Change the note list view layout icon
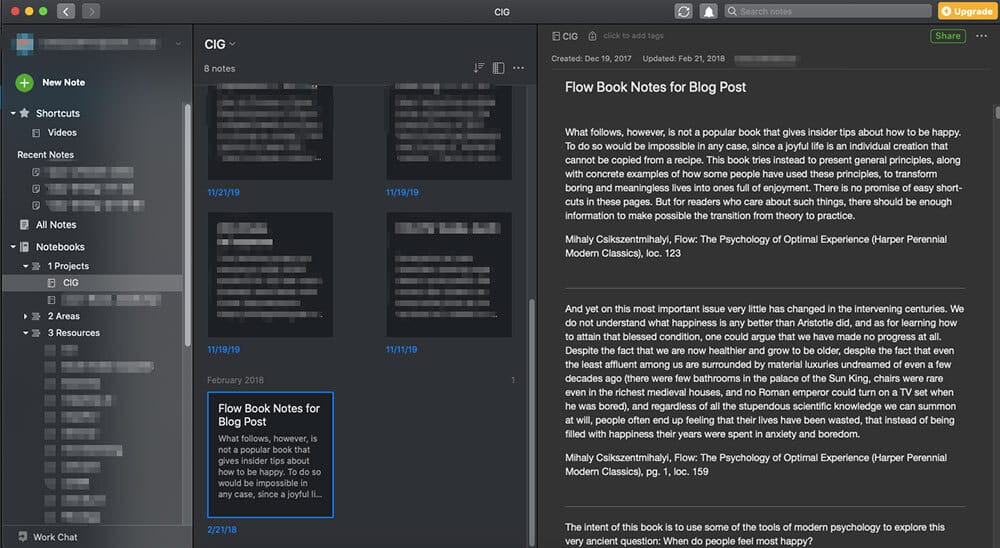Image resolution: width=1000 pixels, height=548 pixels. point(499,68)
